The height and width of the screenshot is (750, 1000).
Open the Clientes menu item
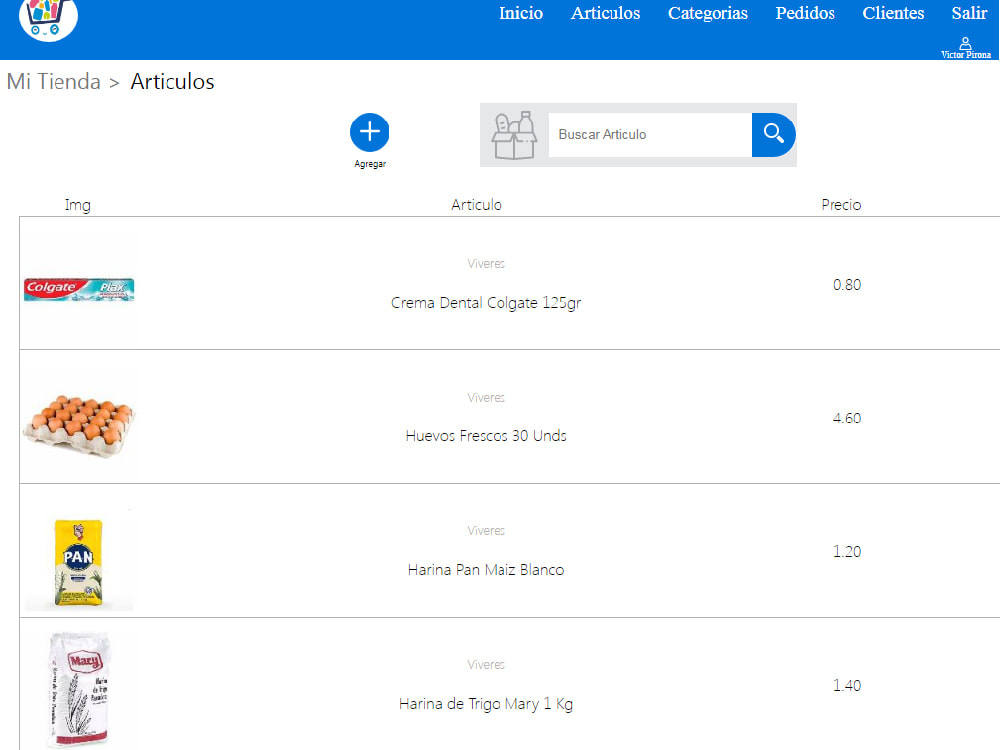coord(893,13)
